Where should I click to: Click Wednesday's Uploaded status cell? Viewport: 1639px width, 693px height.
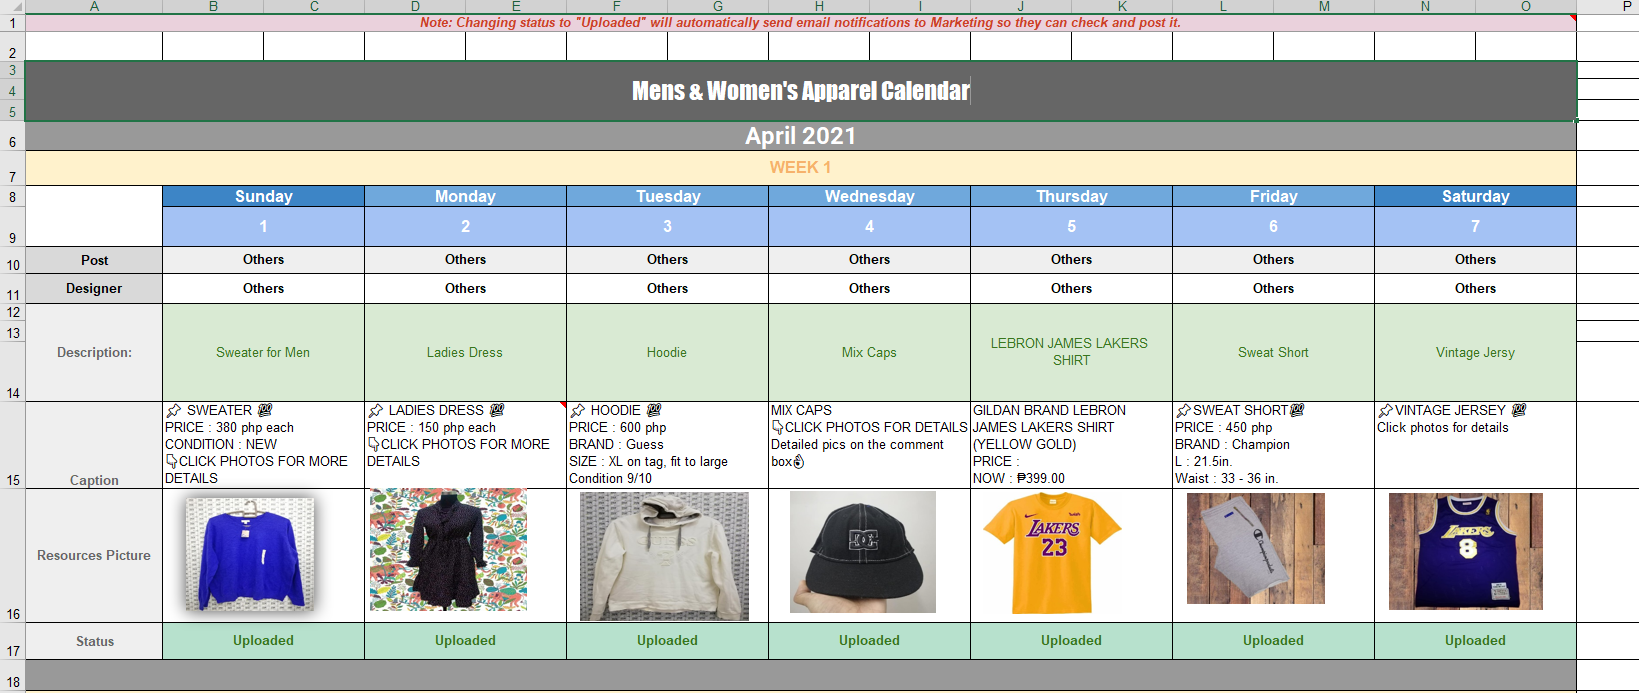[870, 641]
